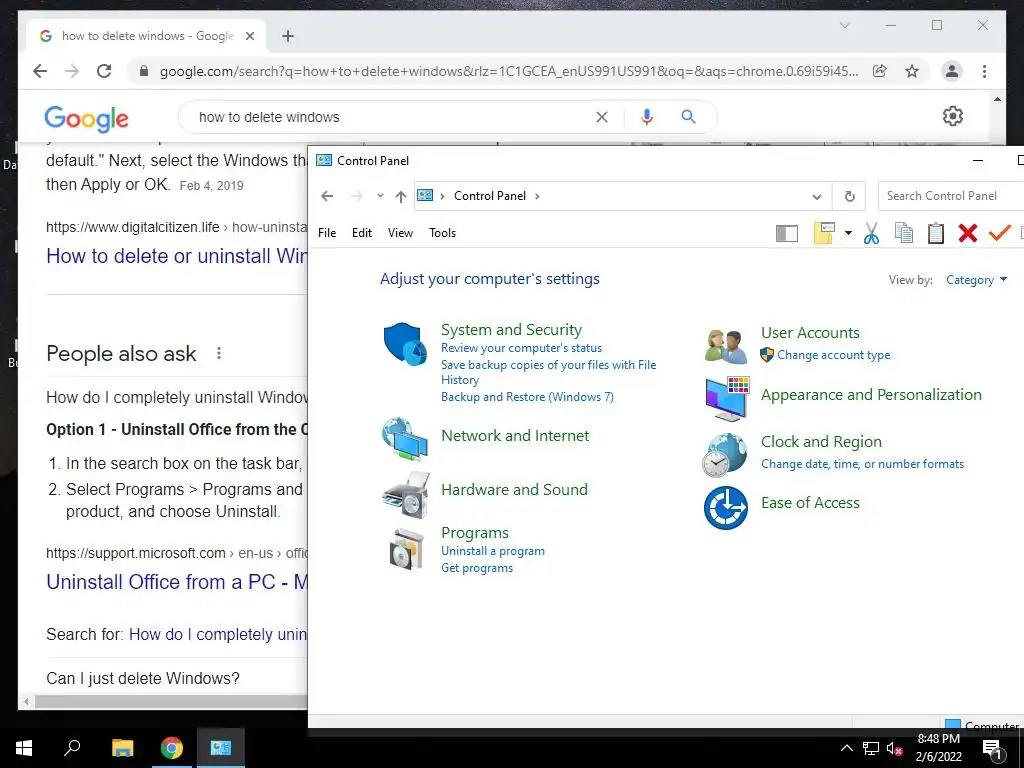Image resolution: width=1024 pixels, height=768 pixels.
Task: Open Appearance and Personalization category
Action: click(x=871, y=394)
